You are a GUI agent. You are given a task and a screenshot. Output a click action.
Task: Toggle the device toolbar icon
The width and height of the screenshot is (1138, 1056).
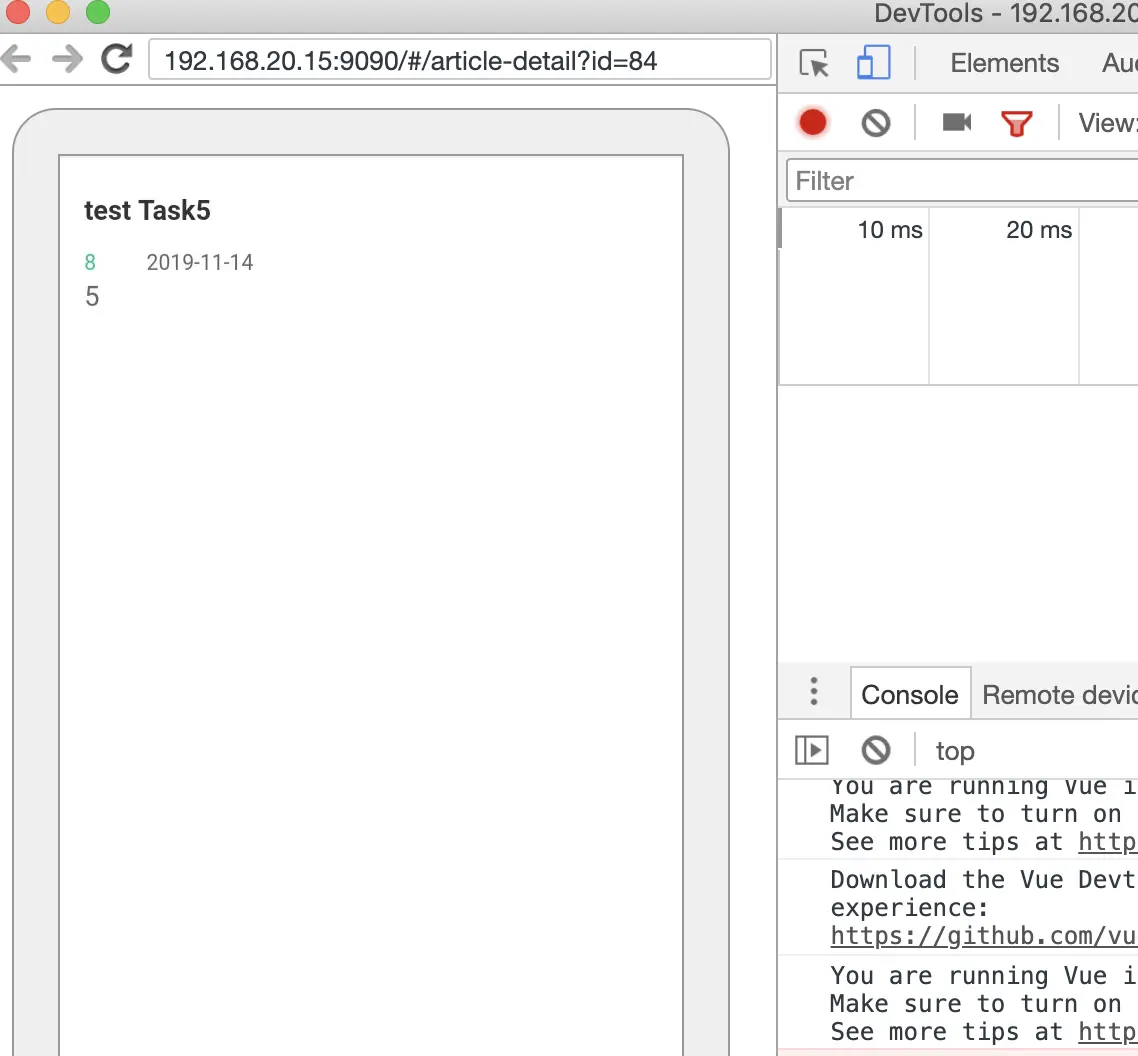[x=873, y=62]
